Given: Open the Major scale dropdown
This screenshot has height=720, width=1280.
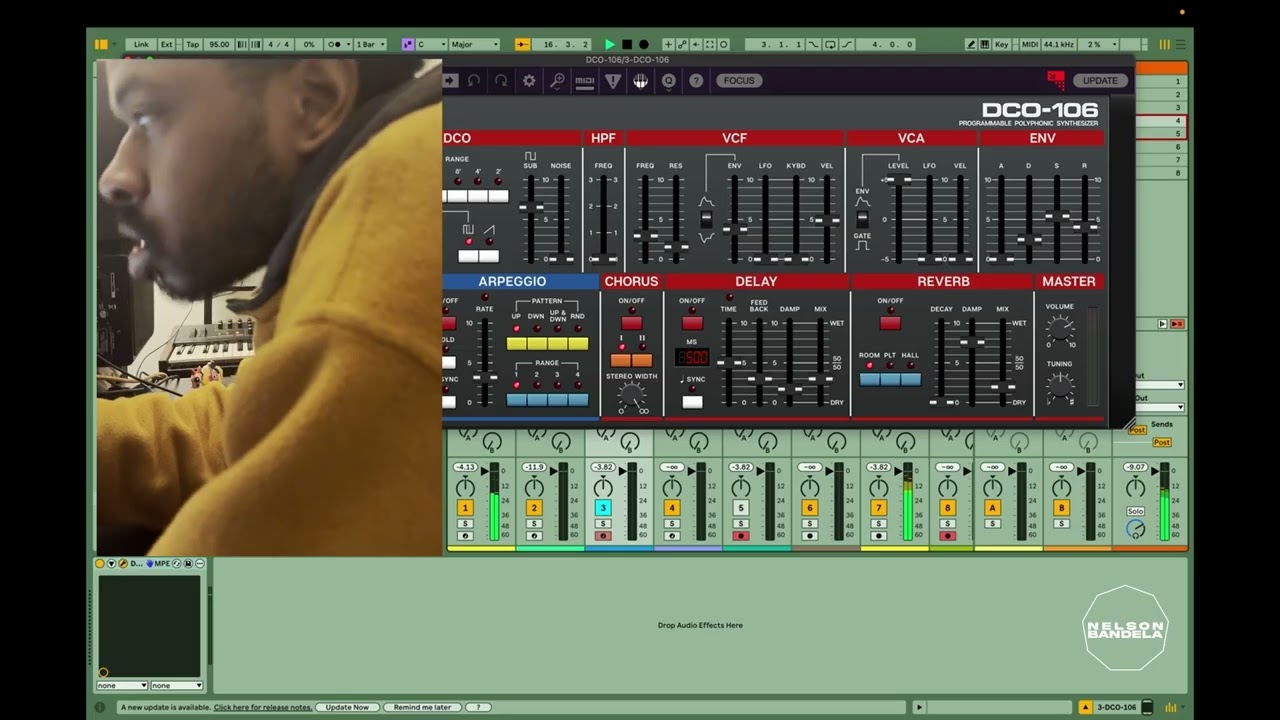Looking at the screenshot, I should pos(474,44).
